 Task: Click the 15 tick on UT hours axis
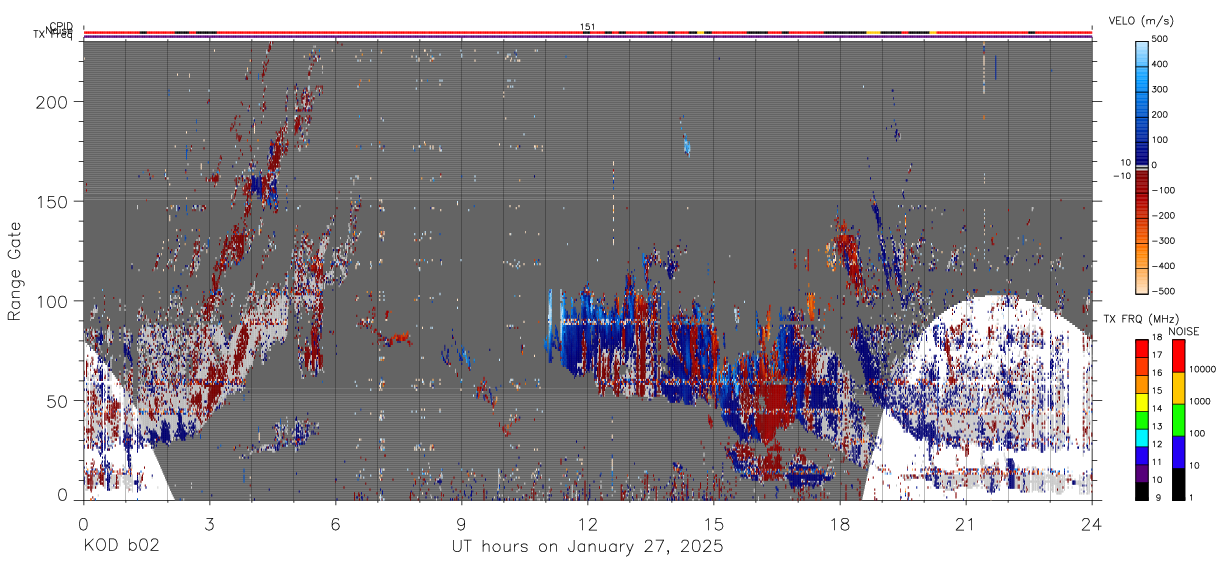[714, 523]
